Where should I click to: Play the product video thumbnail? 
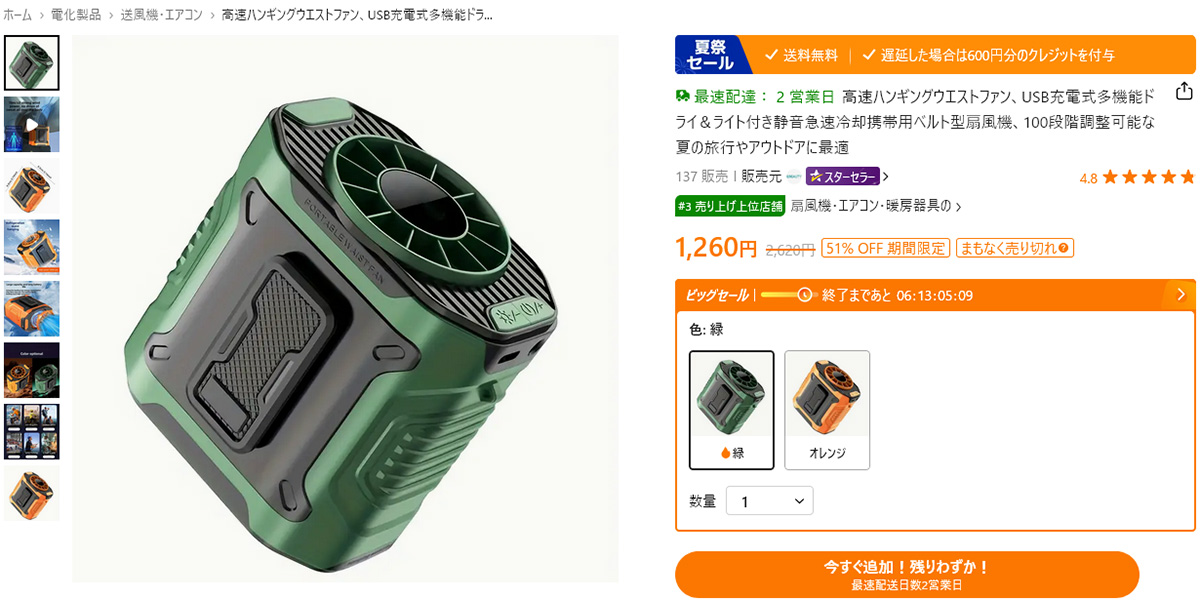coord(32,125)
